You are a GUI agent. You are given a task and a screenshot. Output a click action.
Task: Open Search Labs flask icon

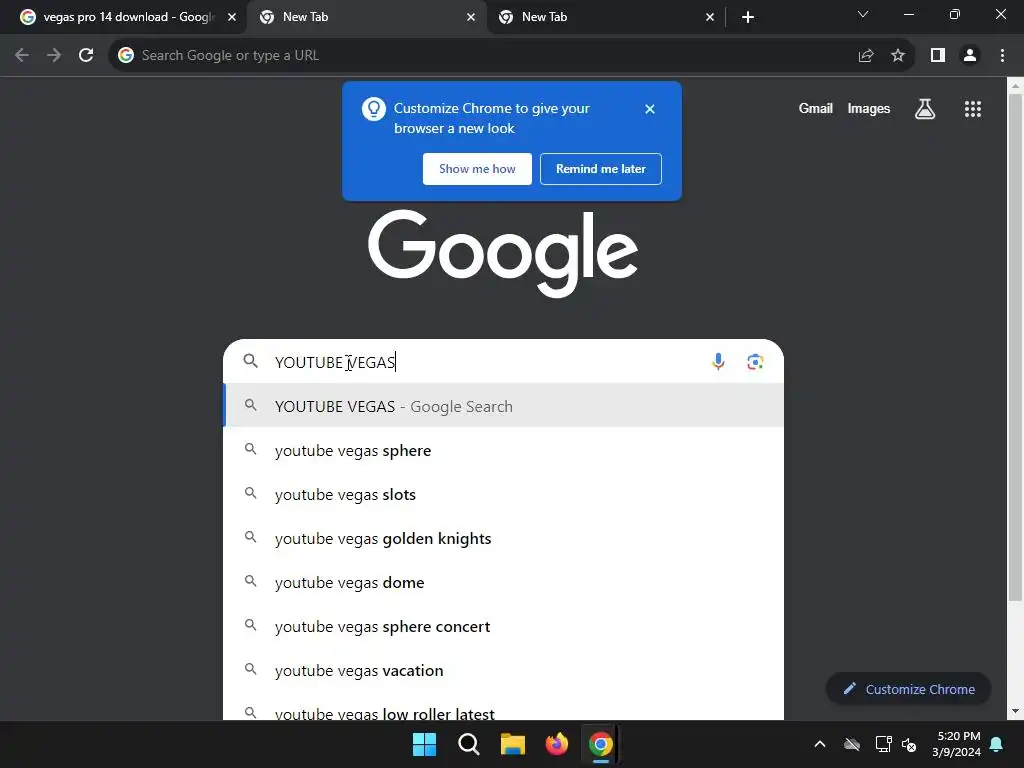point(925,109)
